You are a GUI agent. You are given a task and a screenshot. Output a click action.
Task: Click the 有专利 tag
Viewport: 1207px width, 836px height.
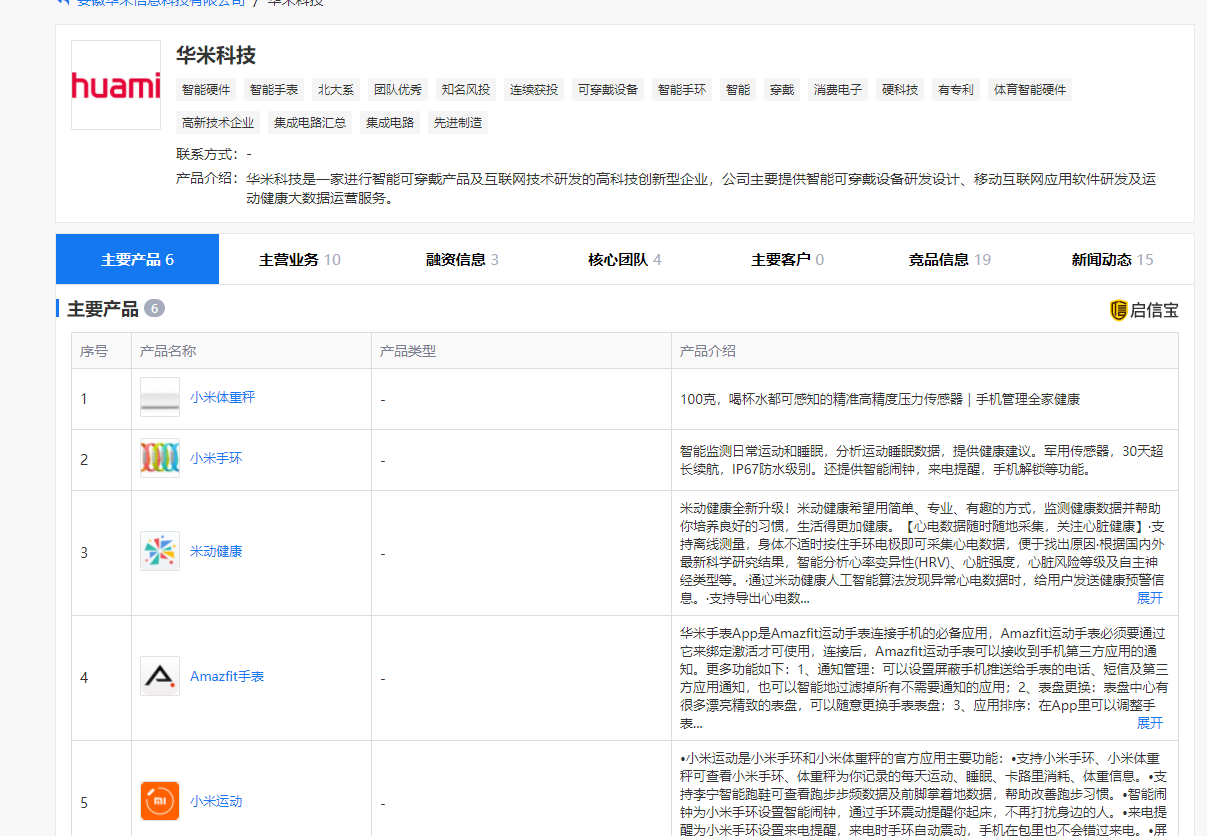956,89
